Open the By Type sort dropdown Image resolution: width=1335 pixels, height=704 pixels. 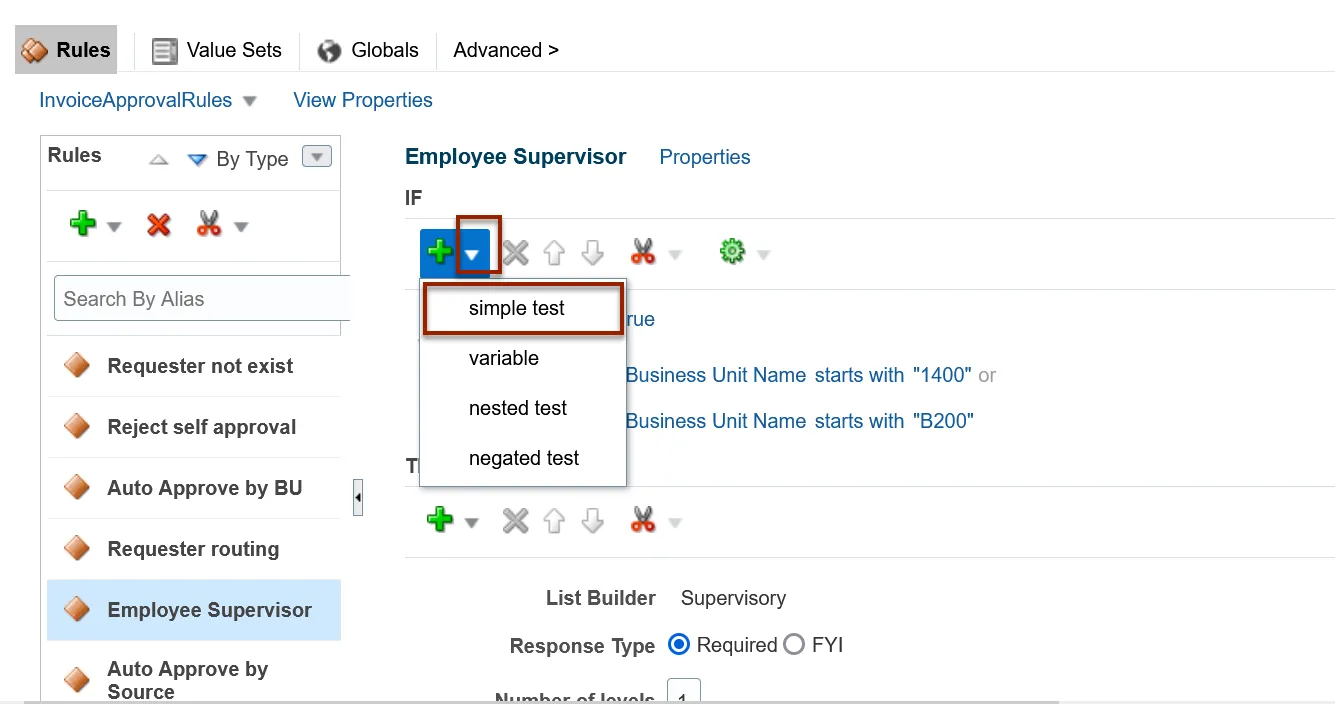coord(316,157)
